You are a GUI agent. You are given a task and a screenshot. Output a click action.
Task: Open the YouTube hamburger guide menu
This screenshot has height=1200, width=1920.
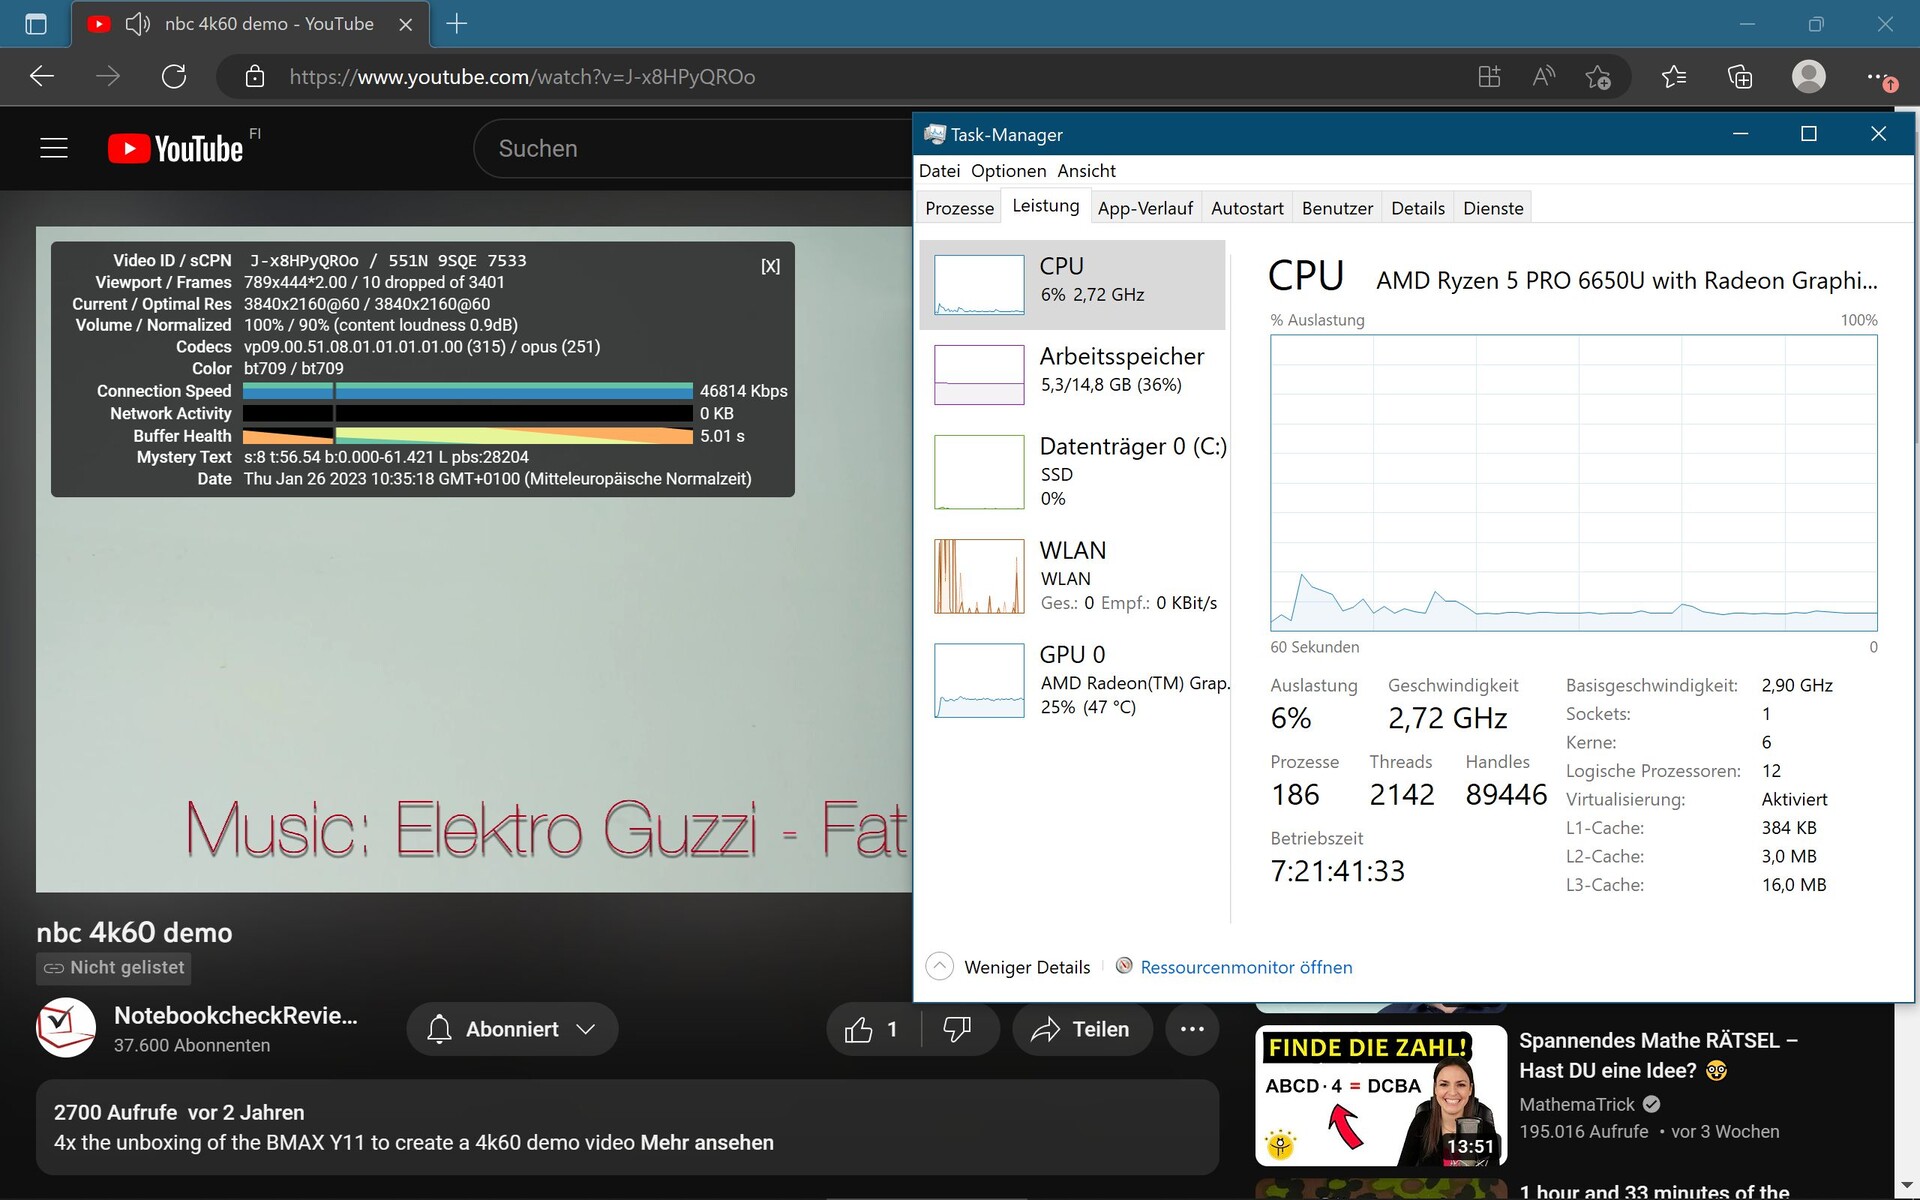(x=54, y=148)
